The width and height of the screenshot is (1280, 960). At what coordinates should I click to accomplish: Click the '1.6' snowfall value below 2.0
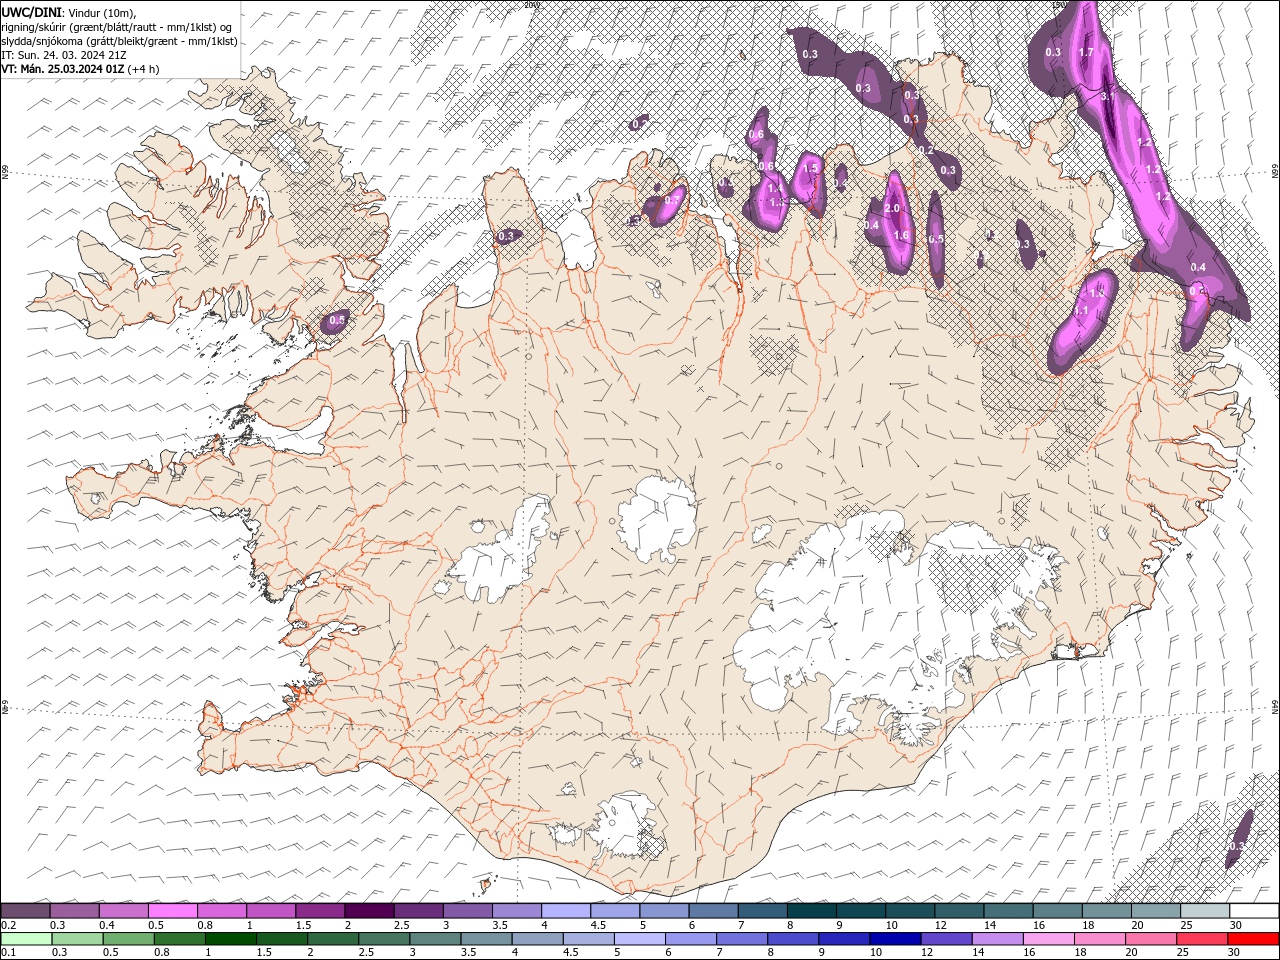(x=901, y=236)
